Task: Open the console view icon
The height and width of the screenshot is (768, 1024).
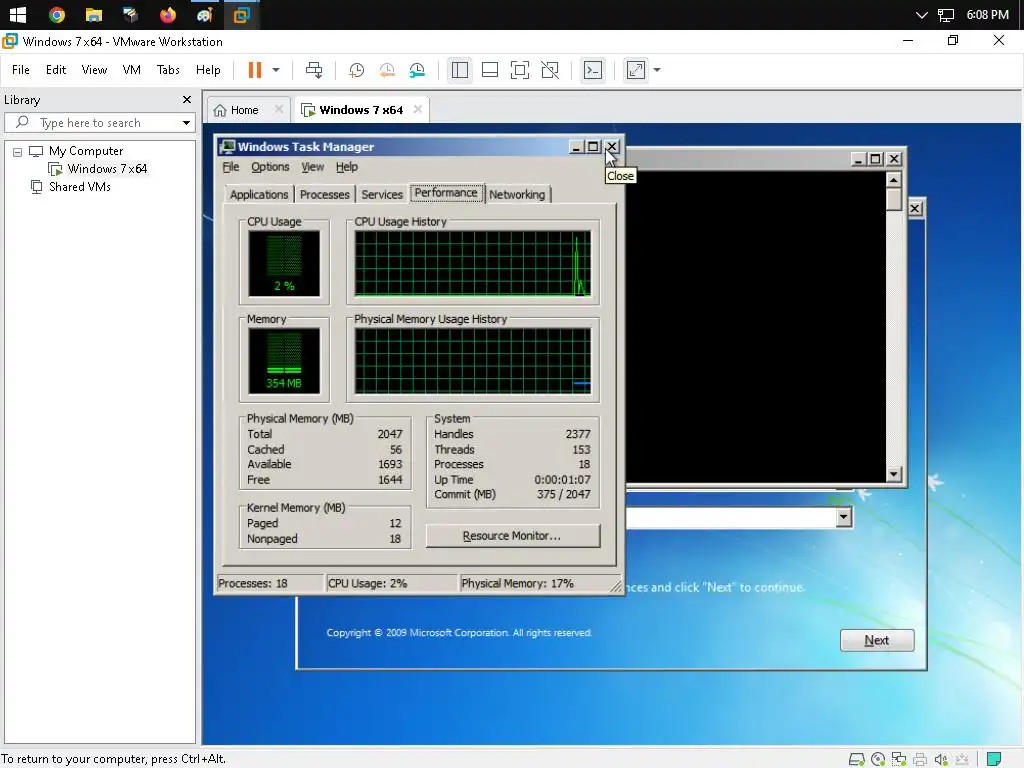Action: click(593, 70)
